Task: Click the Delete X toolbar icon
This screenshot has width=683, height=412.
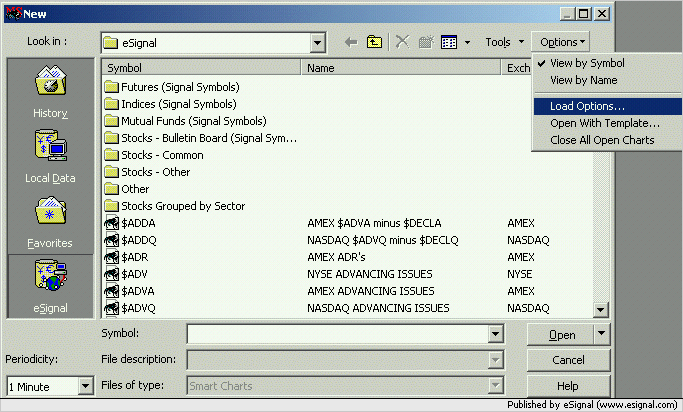Action: (402, 42)
